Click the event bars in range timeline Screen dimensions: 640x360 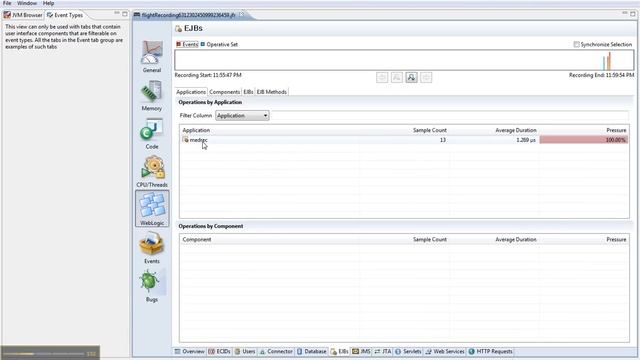point(607,61)
